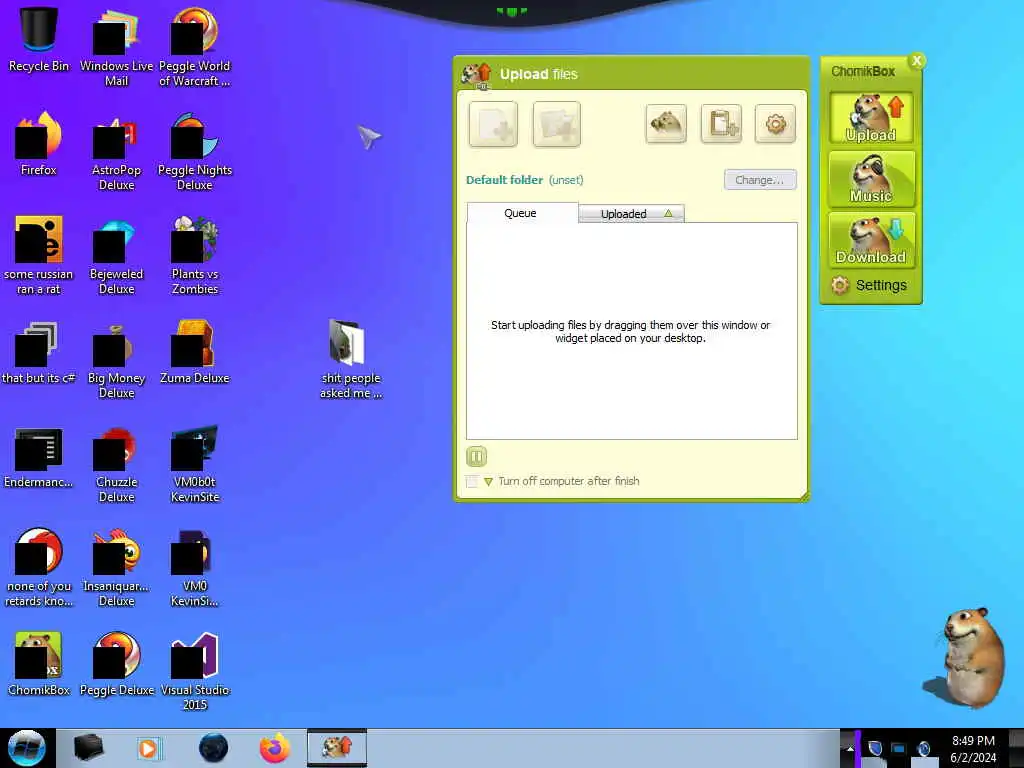Select the Chuzzle Deluxe desktop icon
Image resolution: width=1024 pixels, height=768 pixels.
click(x=116, y=464)
